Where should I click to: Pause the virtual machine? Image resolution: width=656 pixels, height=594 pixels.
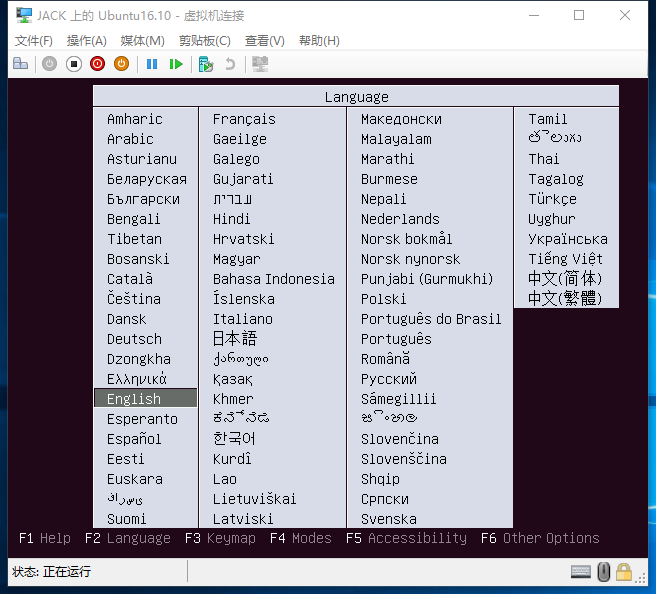152,64
